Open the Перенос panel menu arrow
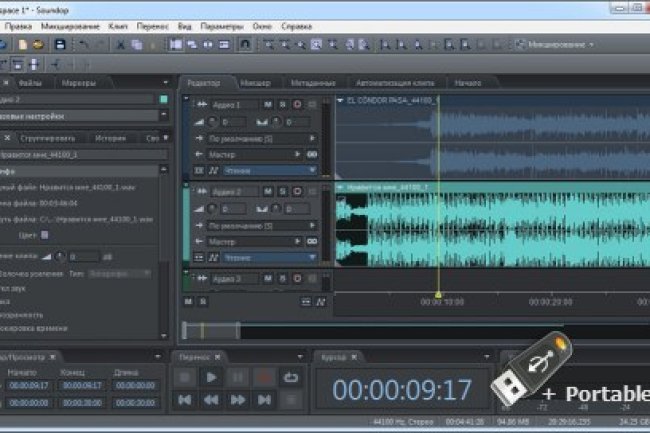This screenshot has width=650, height=433. tap(300, 356)
